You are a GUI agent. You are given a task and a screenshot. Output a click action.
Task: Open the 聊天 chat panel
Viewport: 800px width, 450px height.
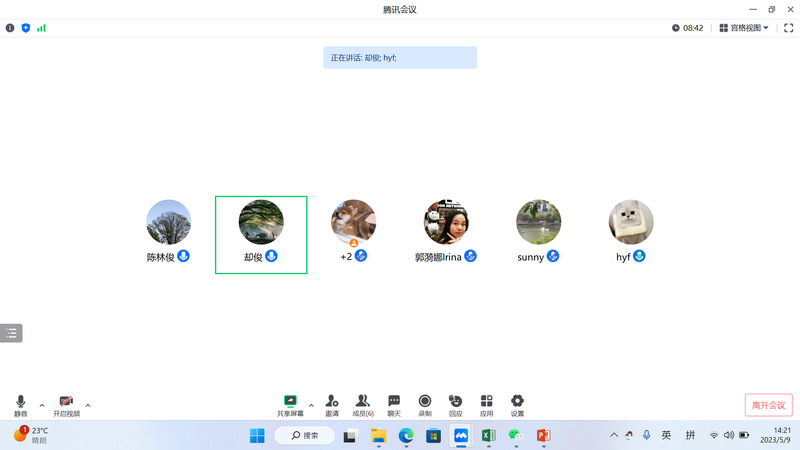point(394,402)
